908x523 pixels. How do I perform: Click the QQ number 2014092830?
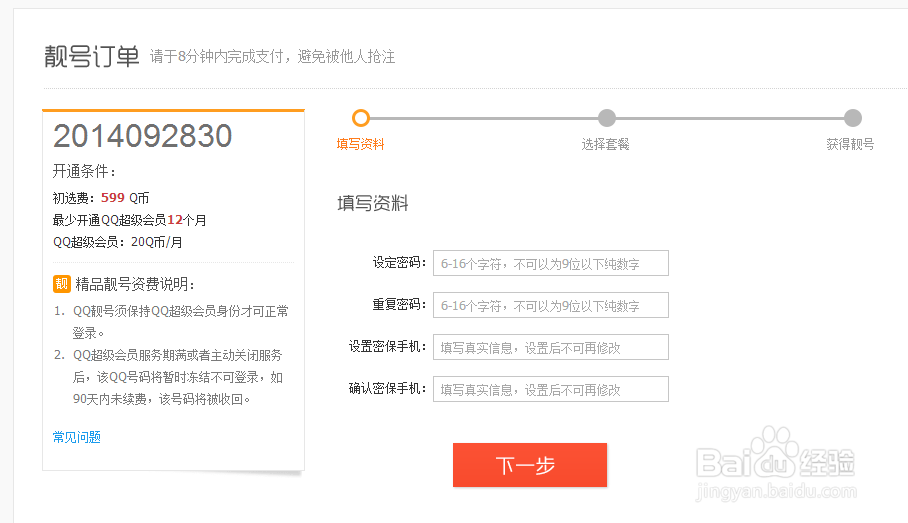[x=142, y=136]
